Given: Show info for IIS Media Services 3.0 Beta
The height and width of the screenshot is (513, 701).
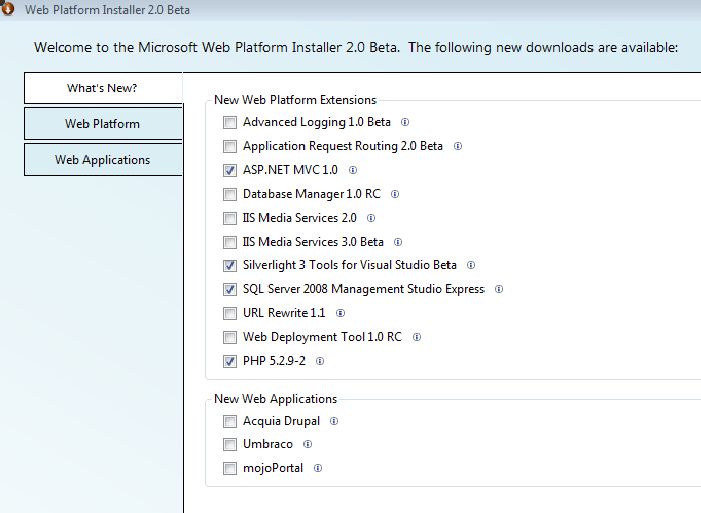Looking at the screenshot, I should 398,242.
